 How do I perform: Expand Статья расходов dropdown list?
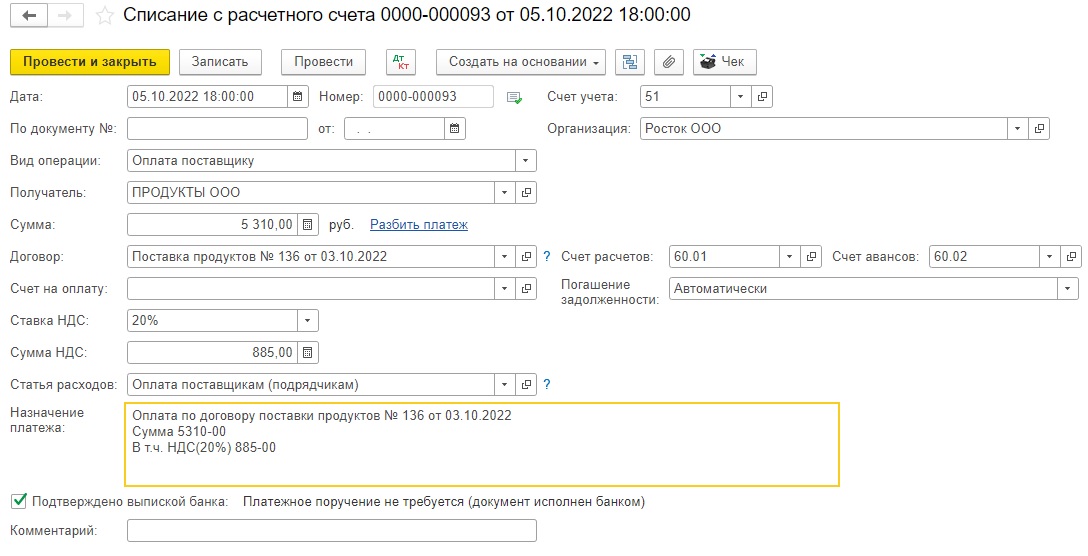[504, 384]
